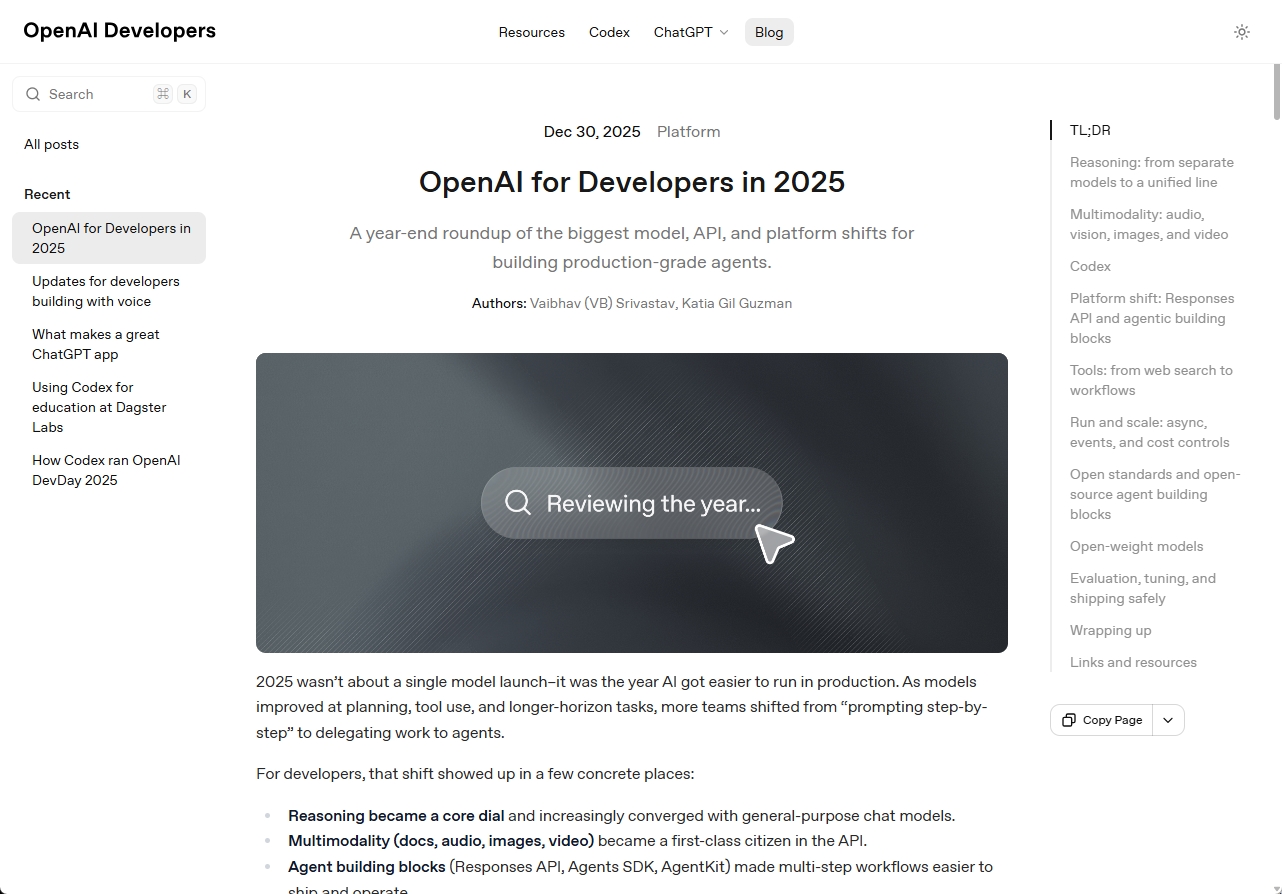Jump to Codex section in table of contents
The width and height of the screenshot is (1282, 894).
pos(1090,266)
